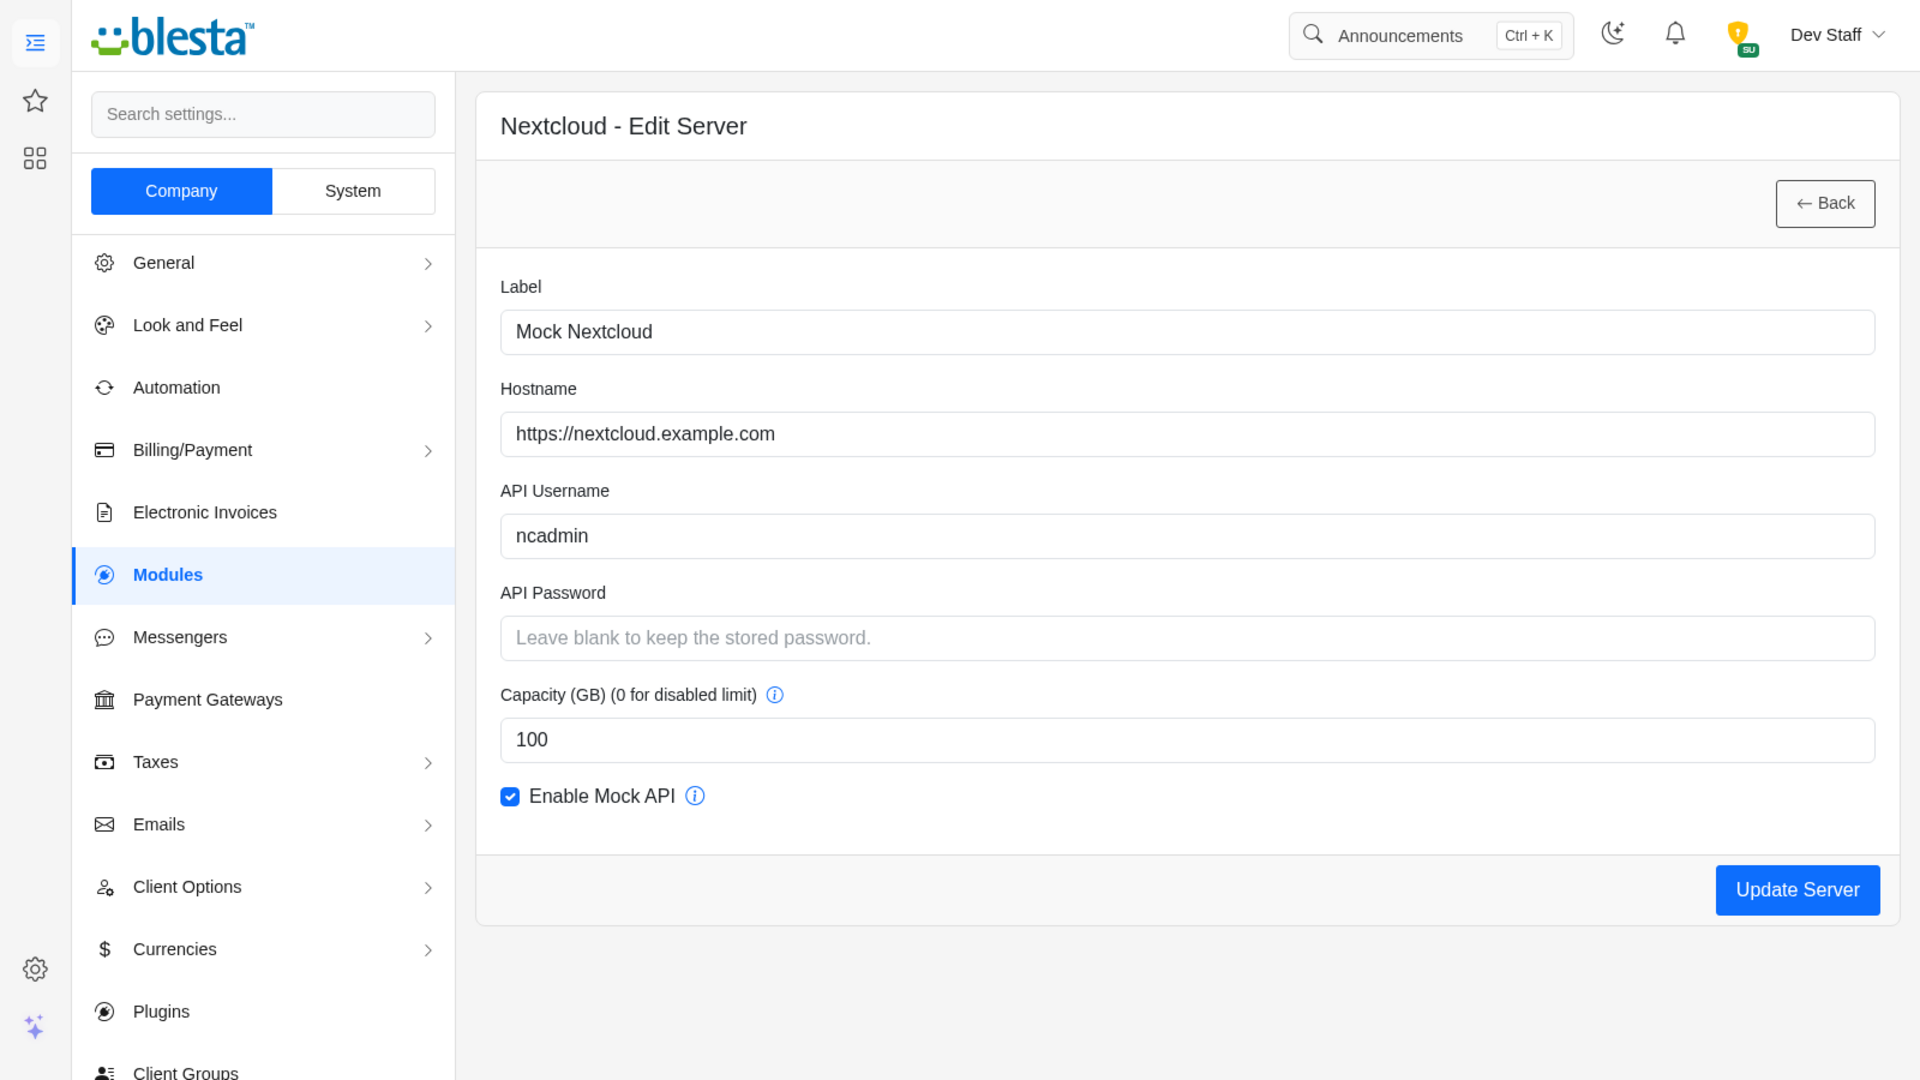
Task: Click the Blesta logo
Action: pyautogui.click(x=172, y=37)
